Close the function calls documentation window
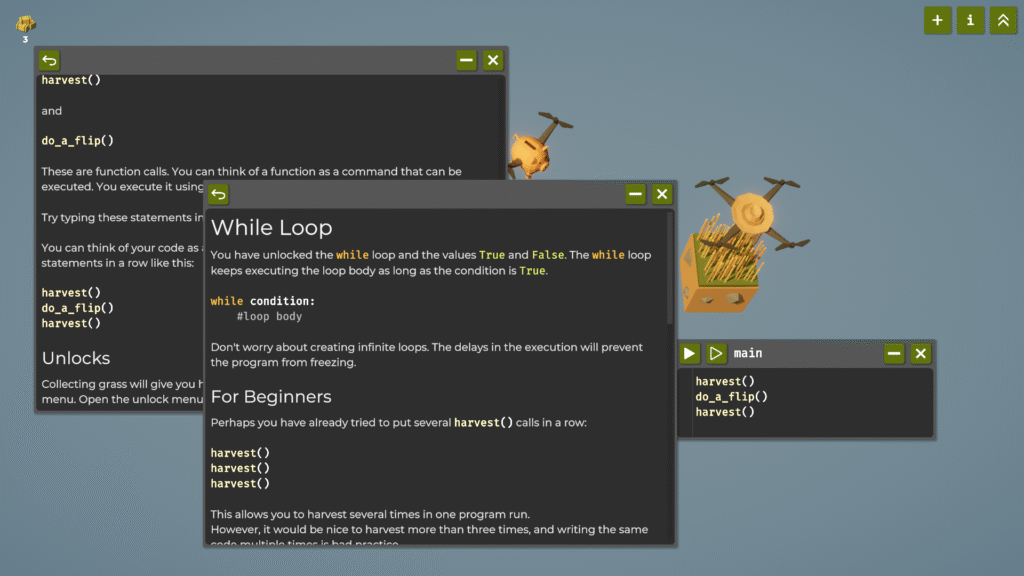The height and width of the screenshot is (576, 1024). [493, 61]
